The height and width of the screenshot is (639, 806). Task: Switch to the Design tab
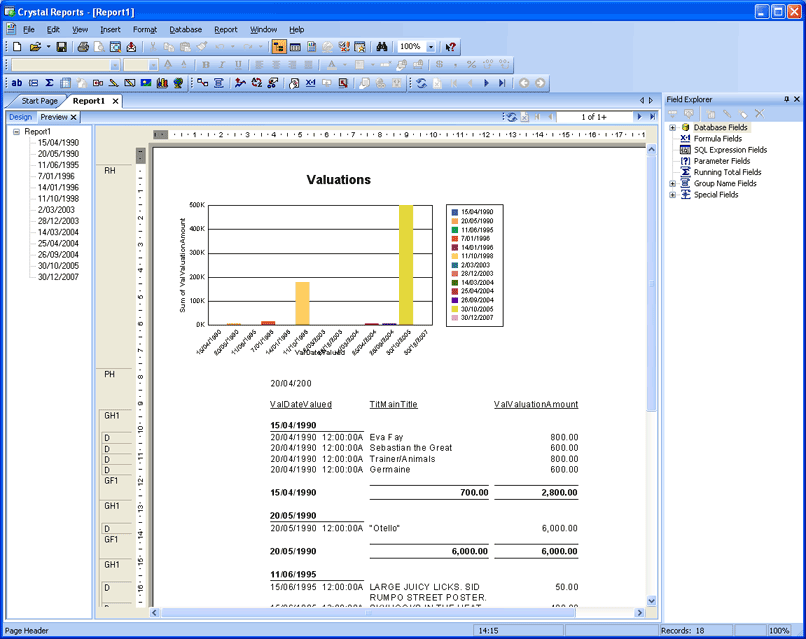click(20, 117)
